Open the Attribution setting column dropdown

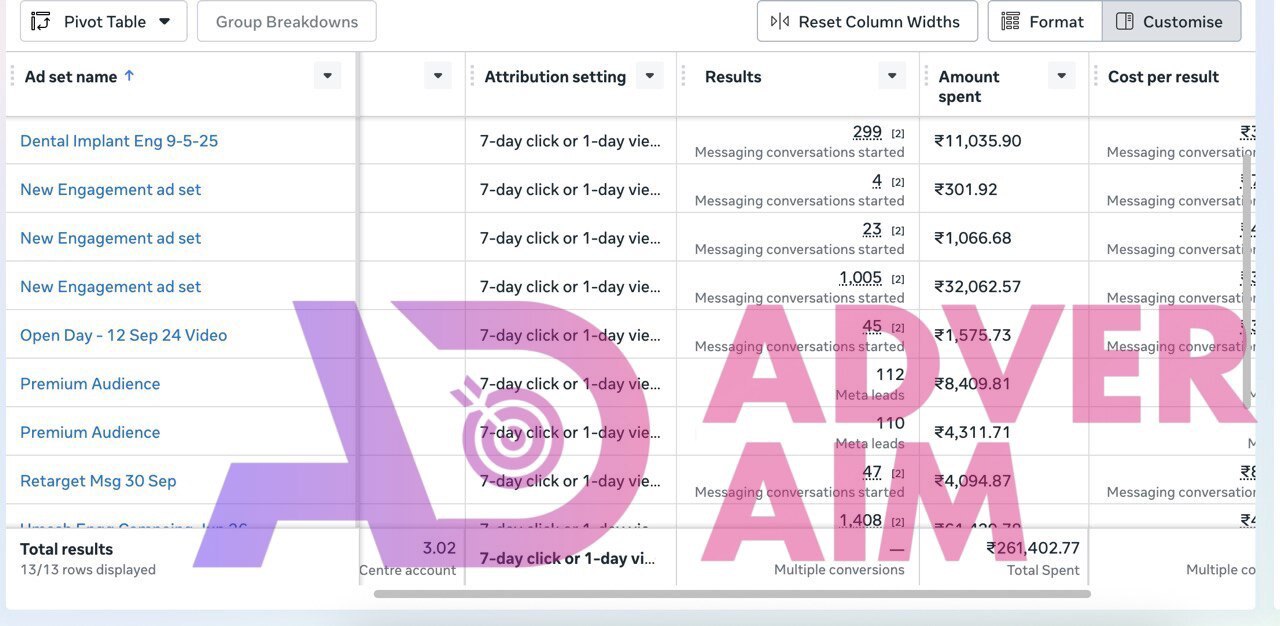[x=650, y=76]
